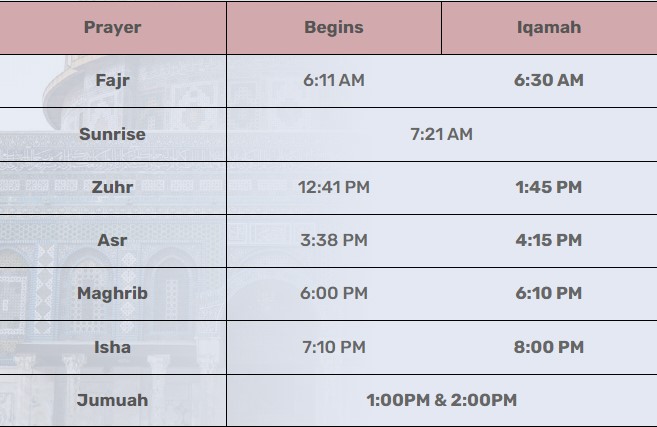
Task: Click Asr Iqamah time 4:15 PM
Action: point(548,240)
